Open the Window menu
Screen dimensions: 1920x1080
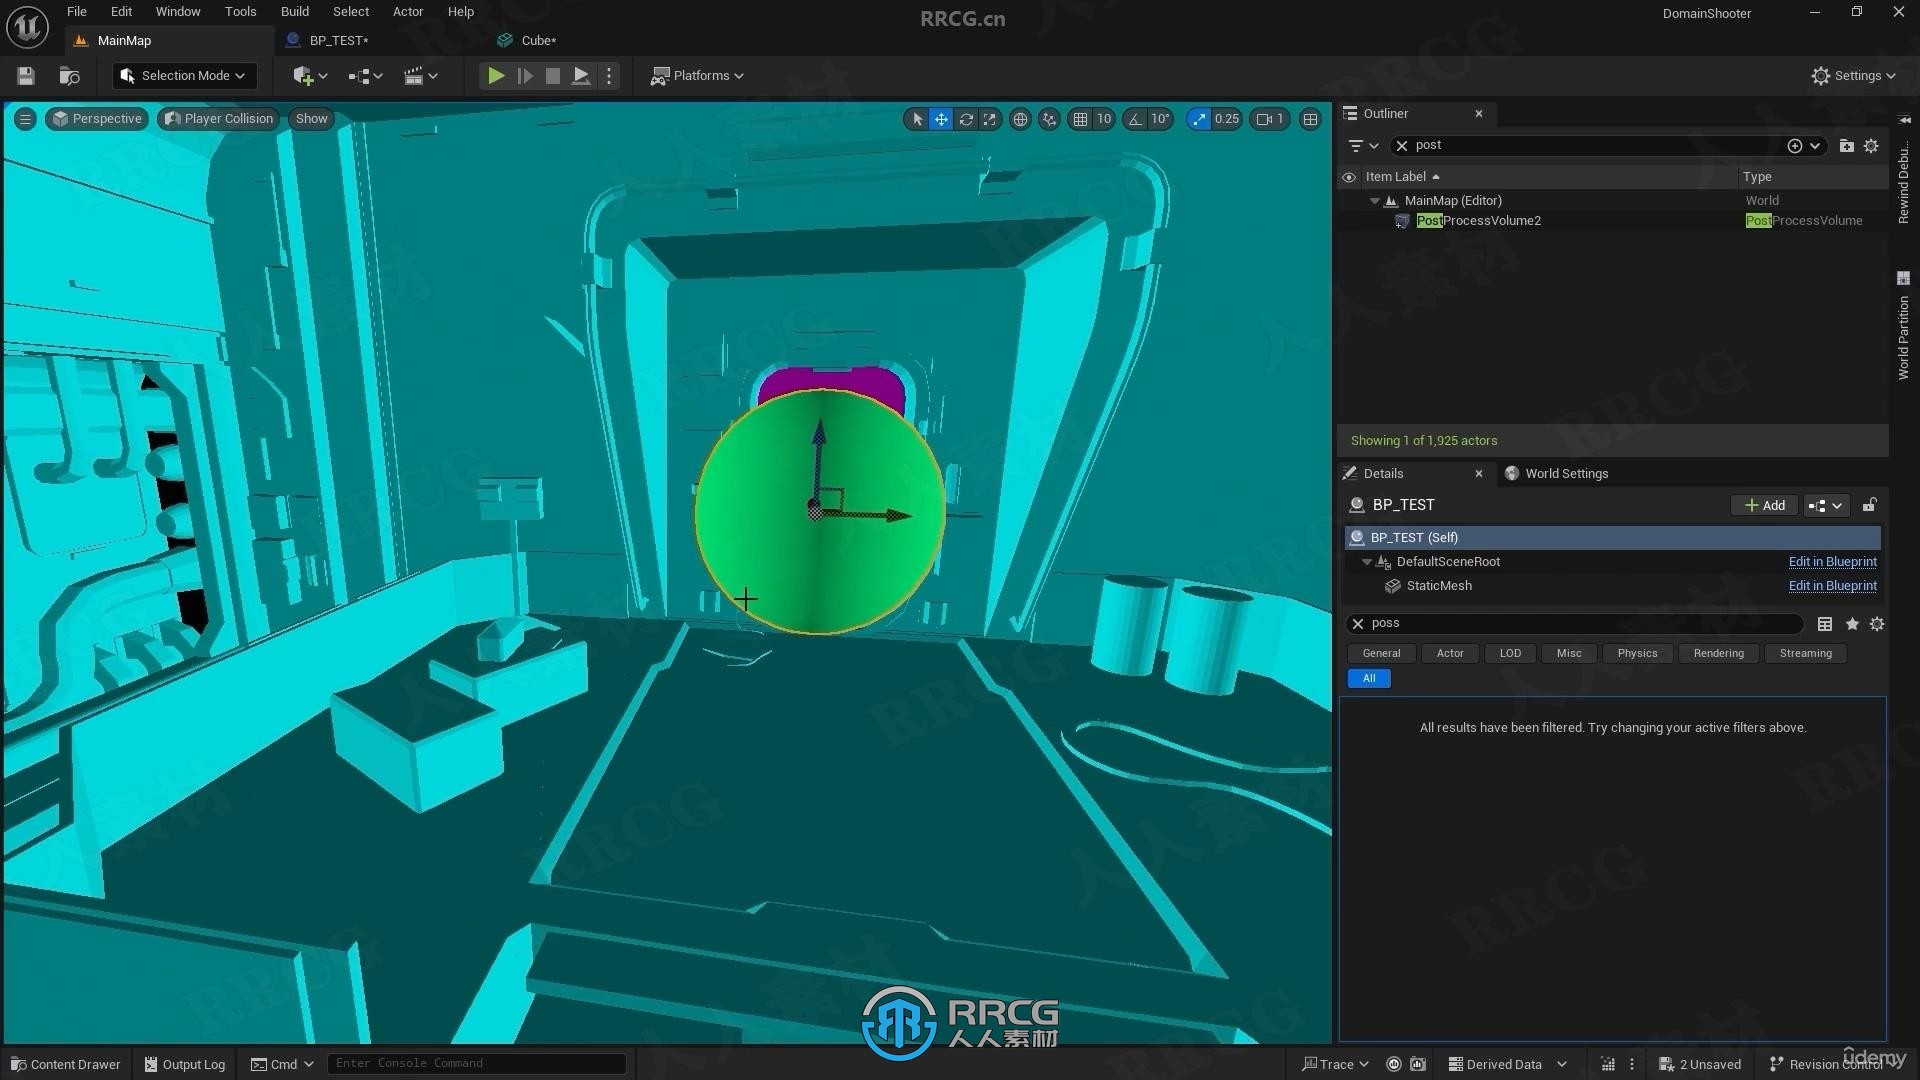point(178,12)
